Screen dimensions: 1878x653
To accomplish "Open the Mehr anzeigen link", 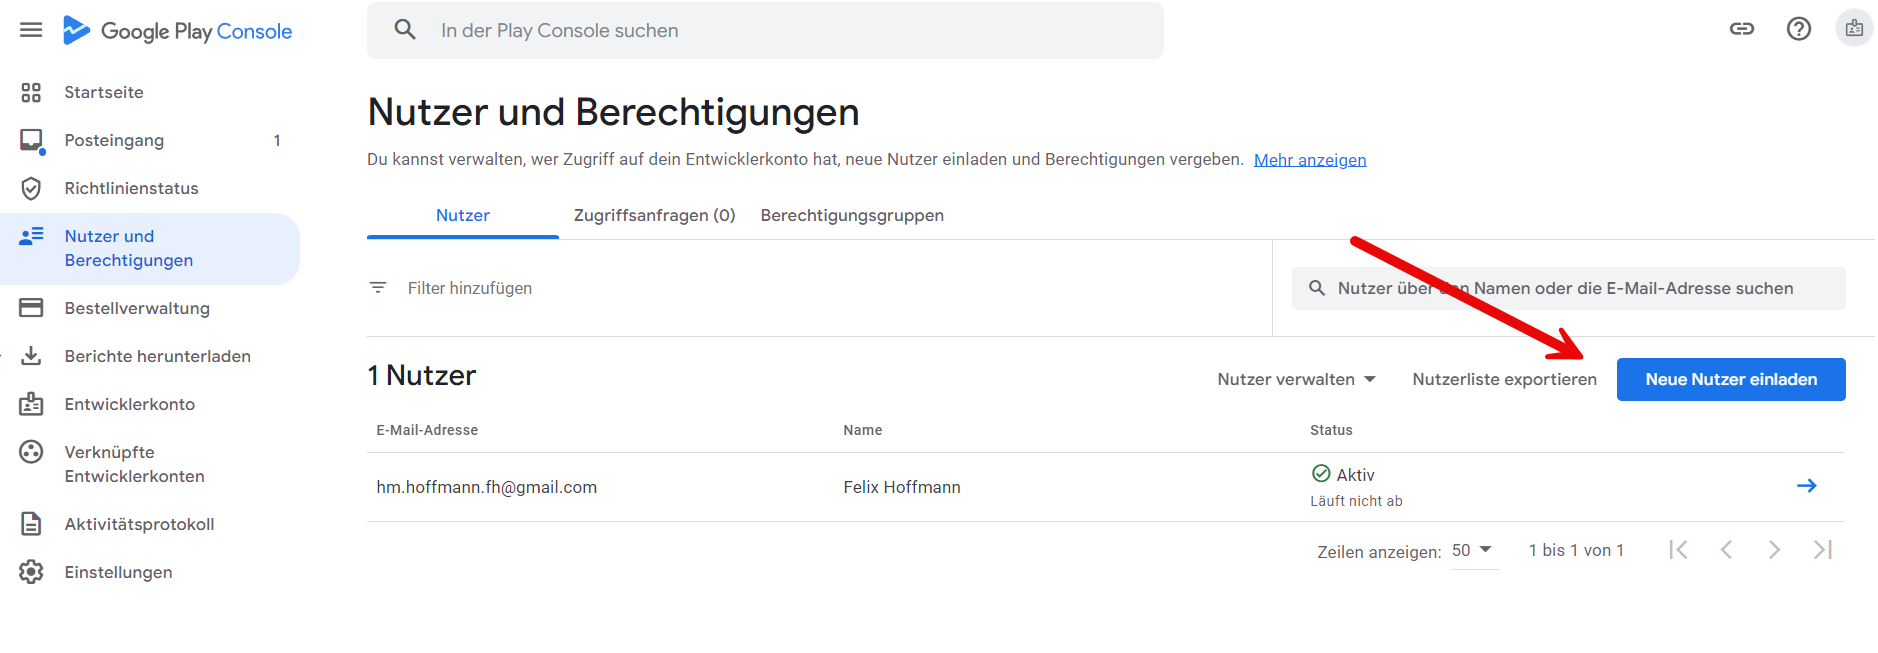I will (x=1310, y=160).
